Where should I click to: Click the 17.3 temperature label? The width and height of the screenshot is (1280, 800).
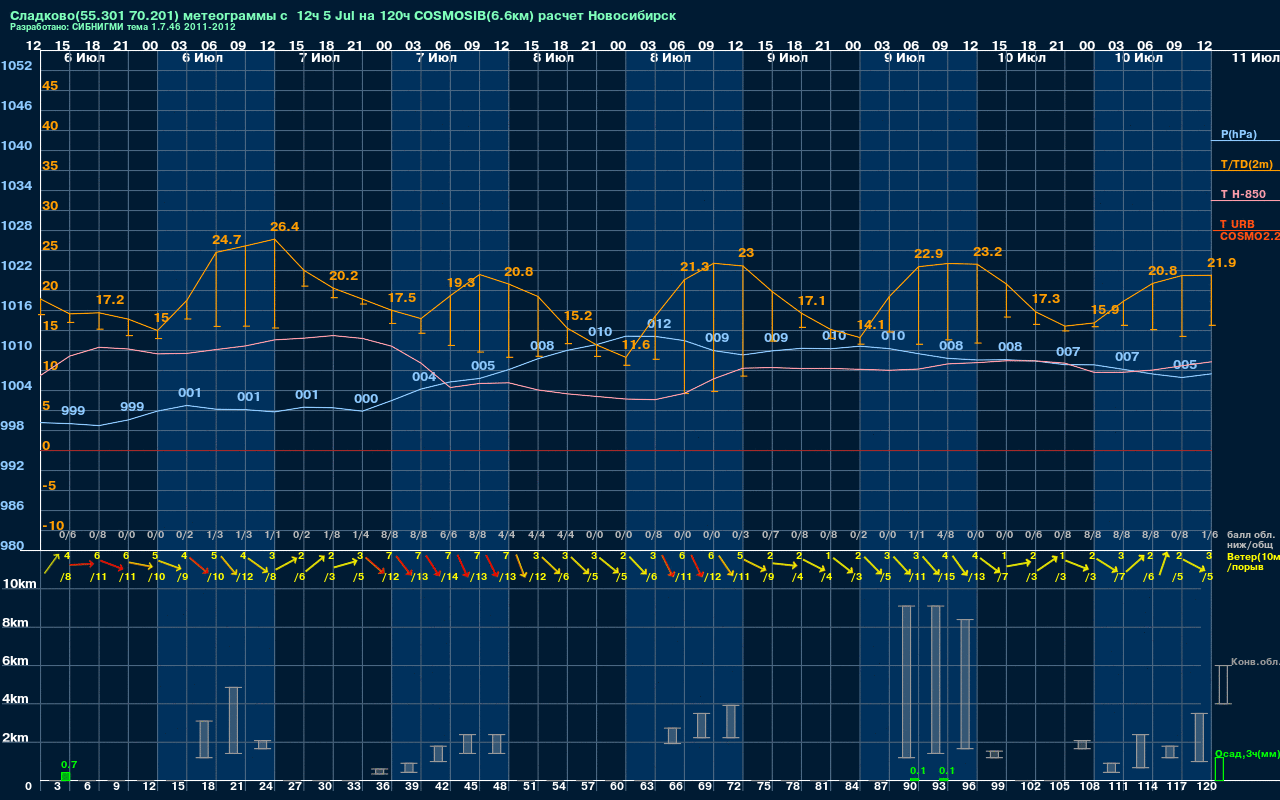click(1045, 299)
